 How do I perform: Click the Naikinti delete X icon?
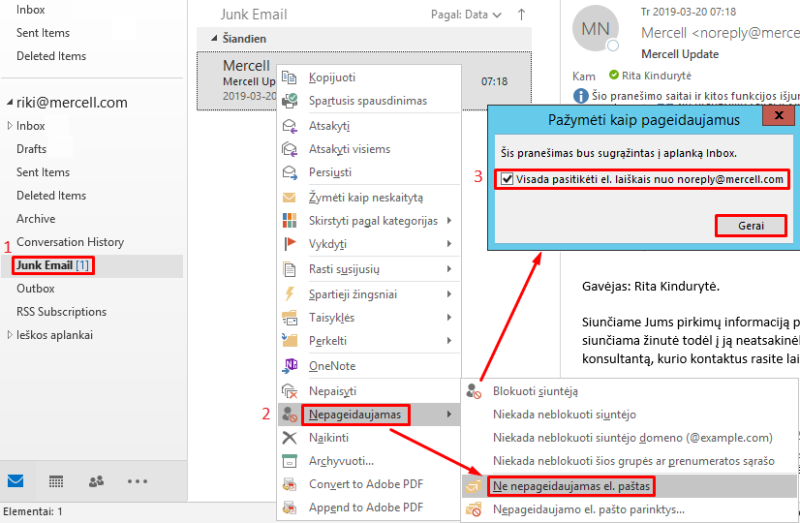pos(289,438)
